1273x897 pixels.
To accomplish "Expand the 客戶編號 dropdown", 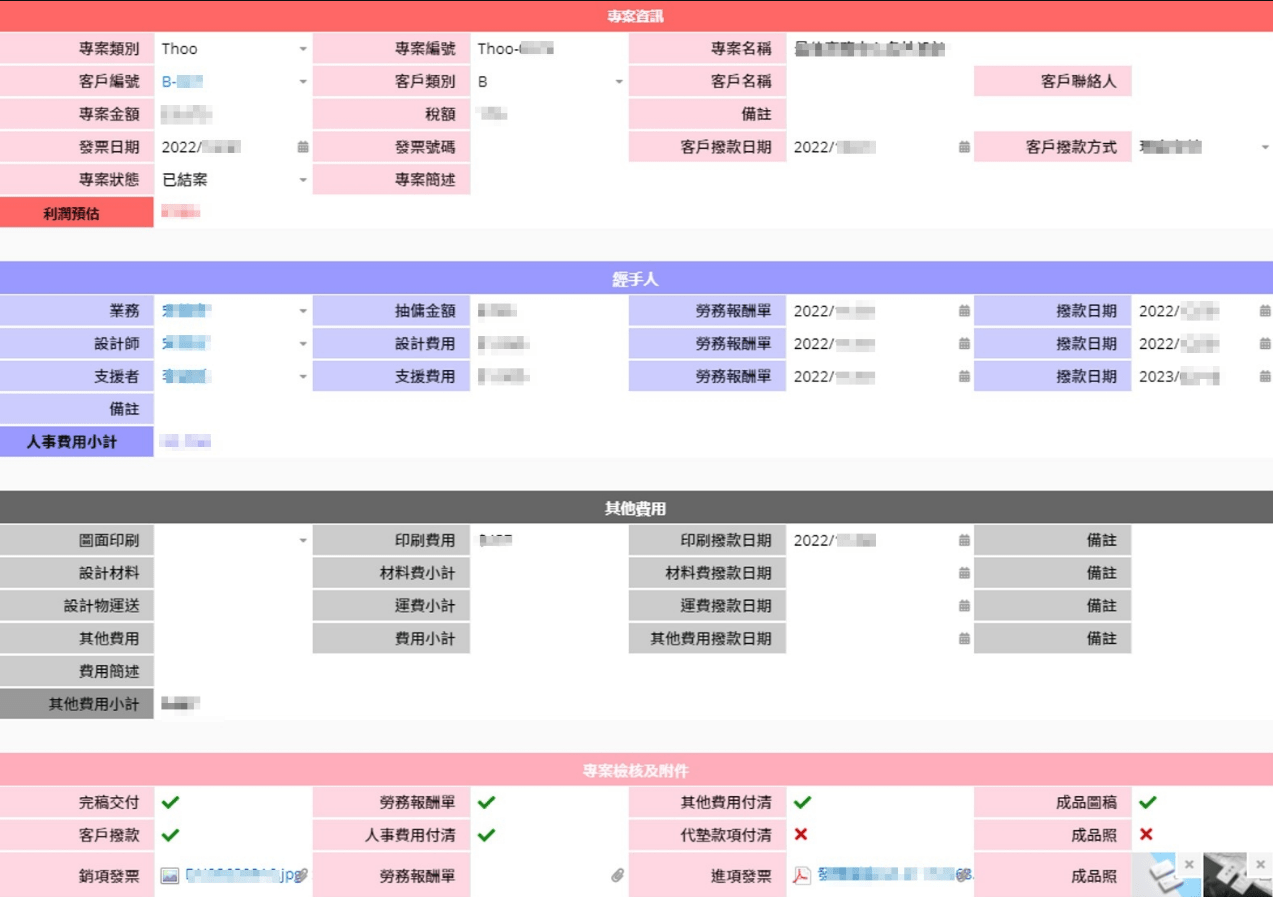I will point(303,82).
